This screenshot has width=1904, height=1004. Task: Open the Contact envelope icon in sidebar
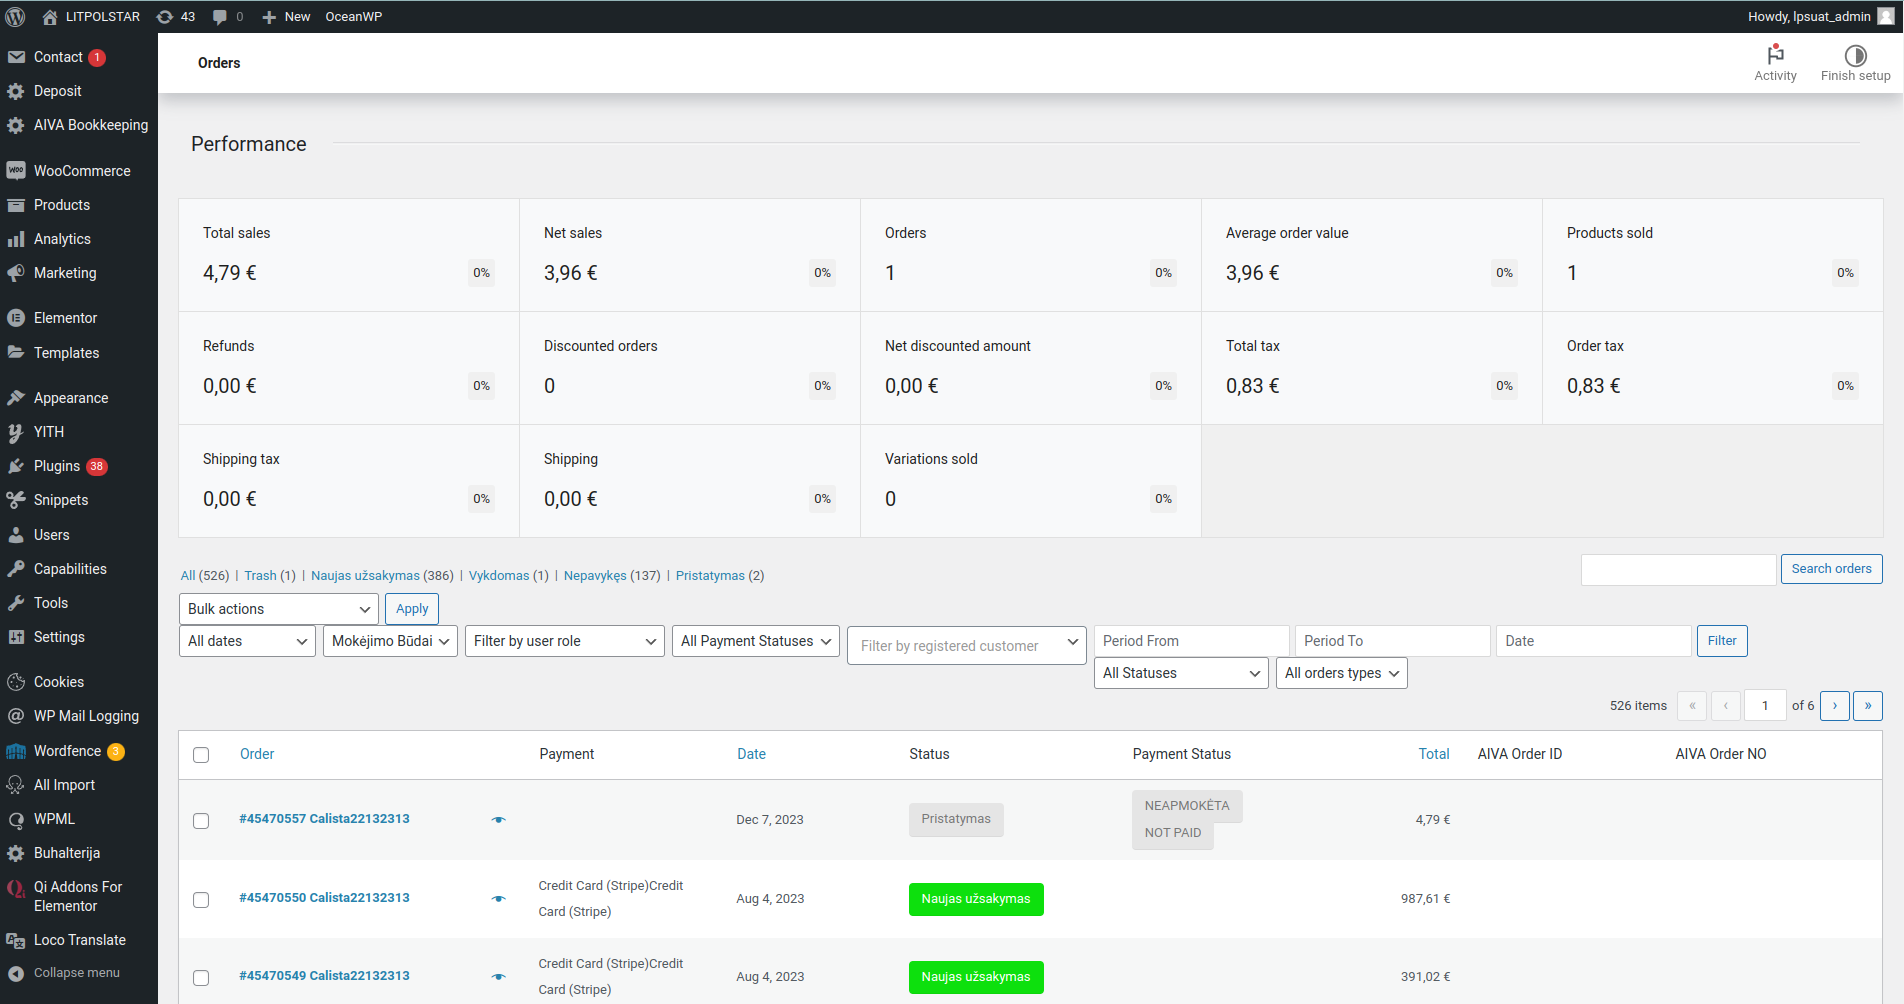tap(16, 57)
